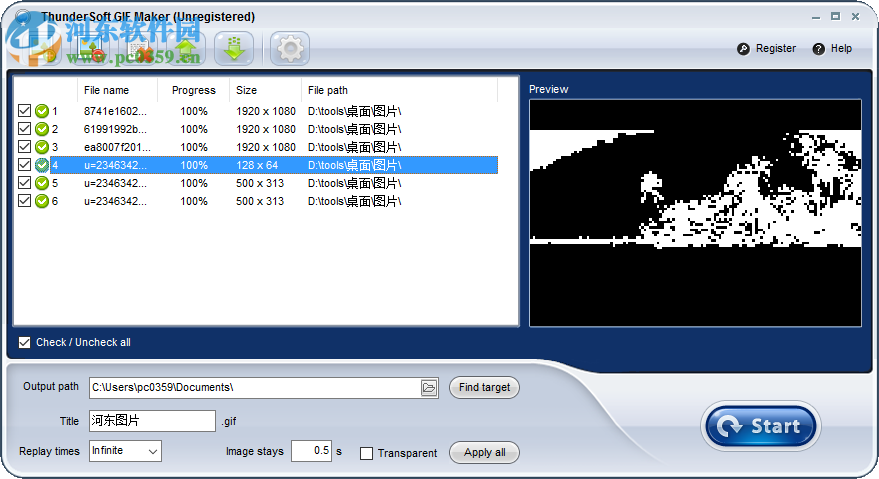Click the Title input field
The image size is (879, 479).
click(152, 421)
